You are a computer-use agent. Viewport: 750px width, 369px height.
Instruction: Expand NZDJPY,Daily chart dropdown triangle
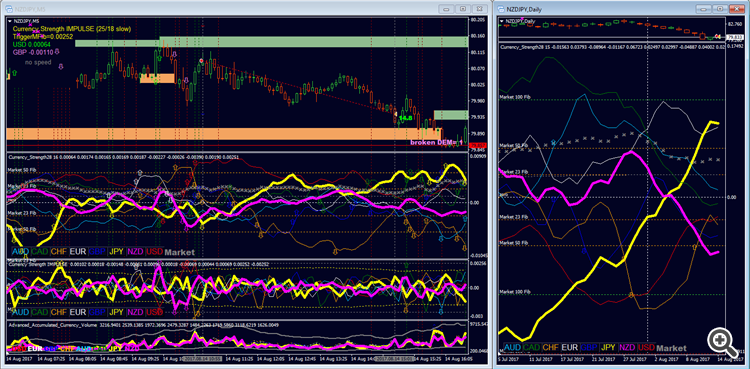click(x=502, y=21)
